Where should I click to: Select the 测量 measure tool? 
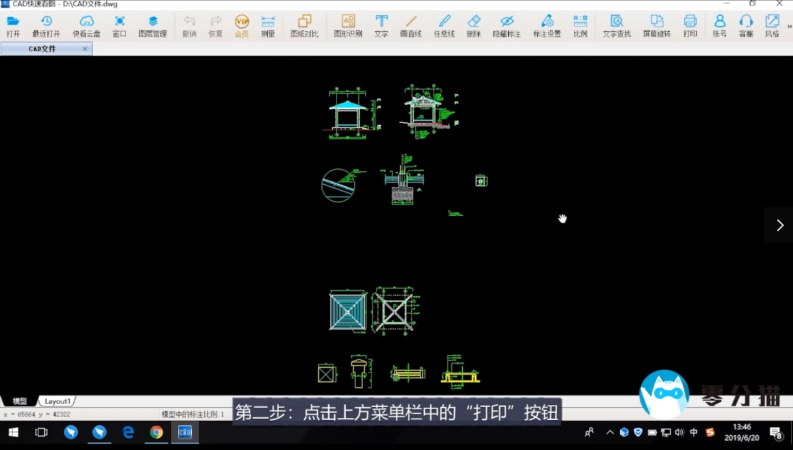pos(267,25)
